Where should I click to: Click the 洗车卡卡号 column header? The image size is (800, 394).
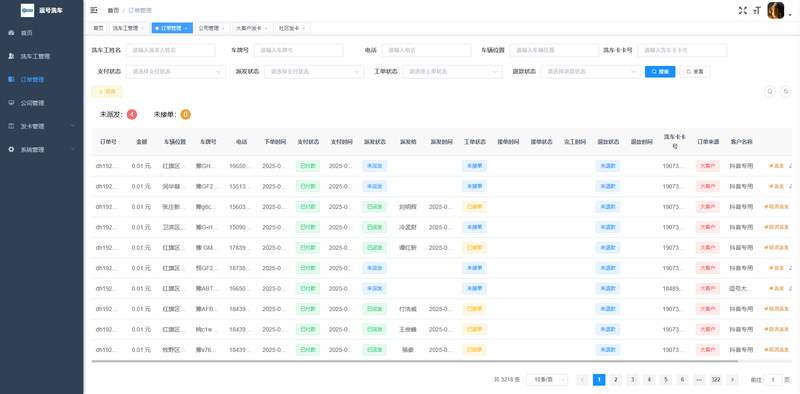point(674,142)
